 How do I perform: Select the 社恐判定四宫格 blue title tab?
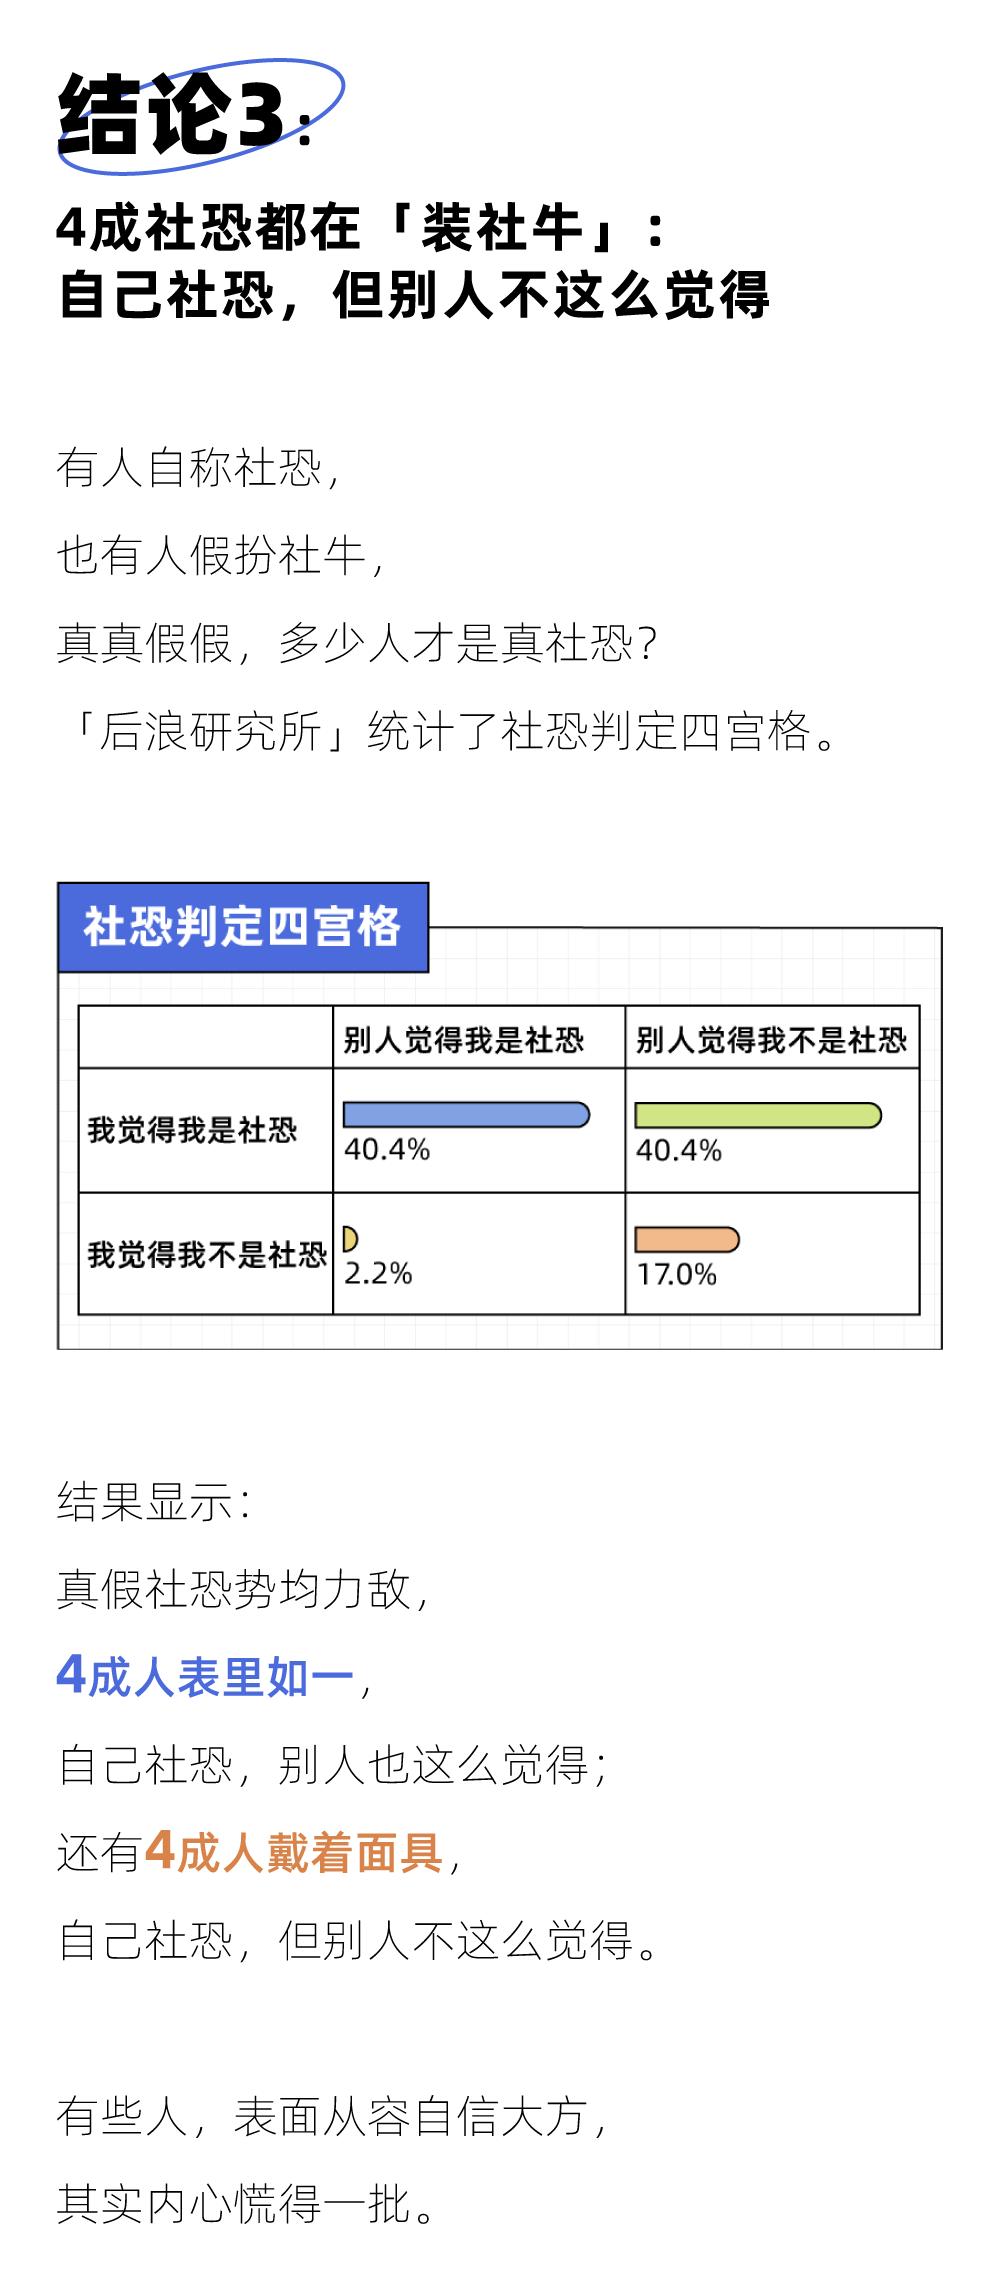coord(243,927)
